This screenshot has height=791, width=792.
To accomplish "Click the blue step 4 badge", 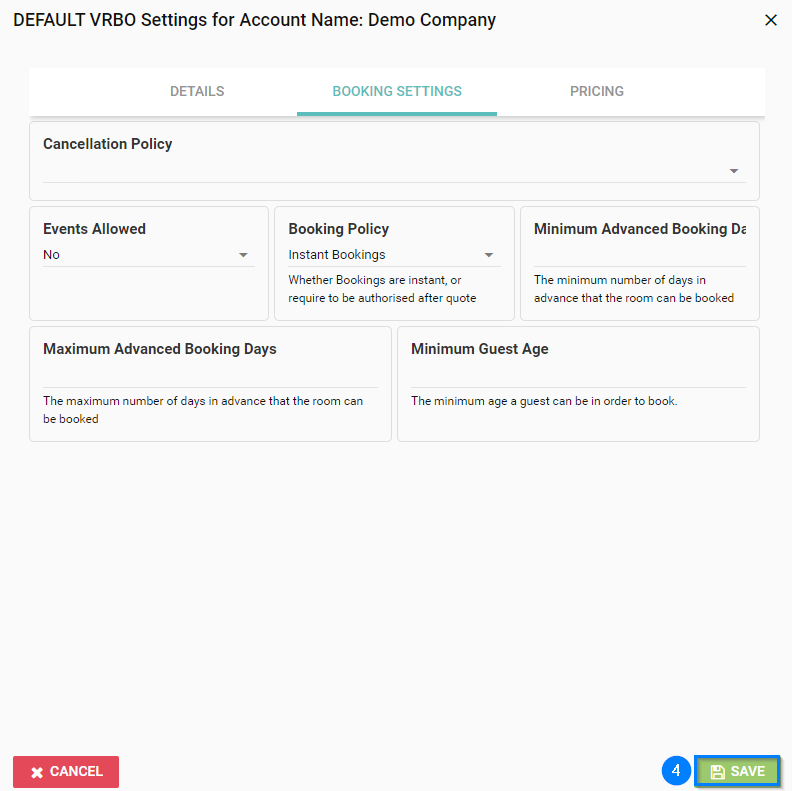I will [676, 771].
